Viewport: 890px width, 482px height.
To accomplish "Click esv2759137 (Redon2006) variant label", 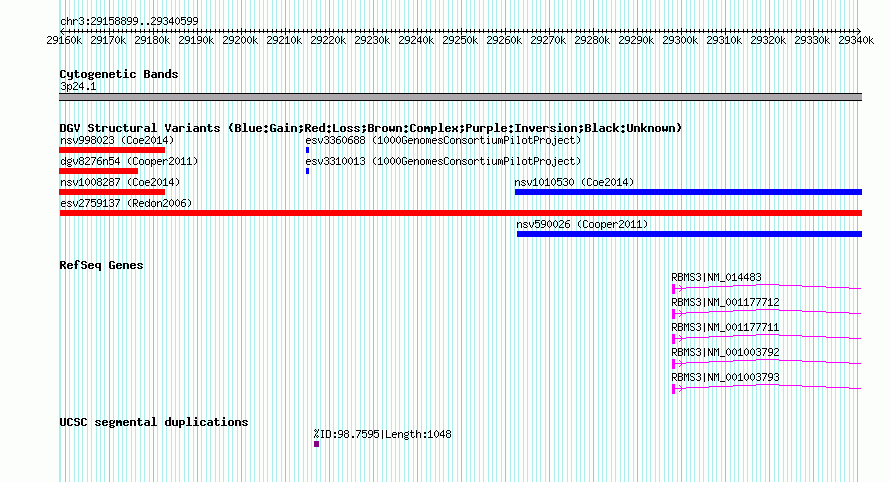I will 126,203.
